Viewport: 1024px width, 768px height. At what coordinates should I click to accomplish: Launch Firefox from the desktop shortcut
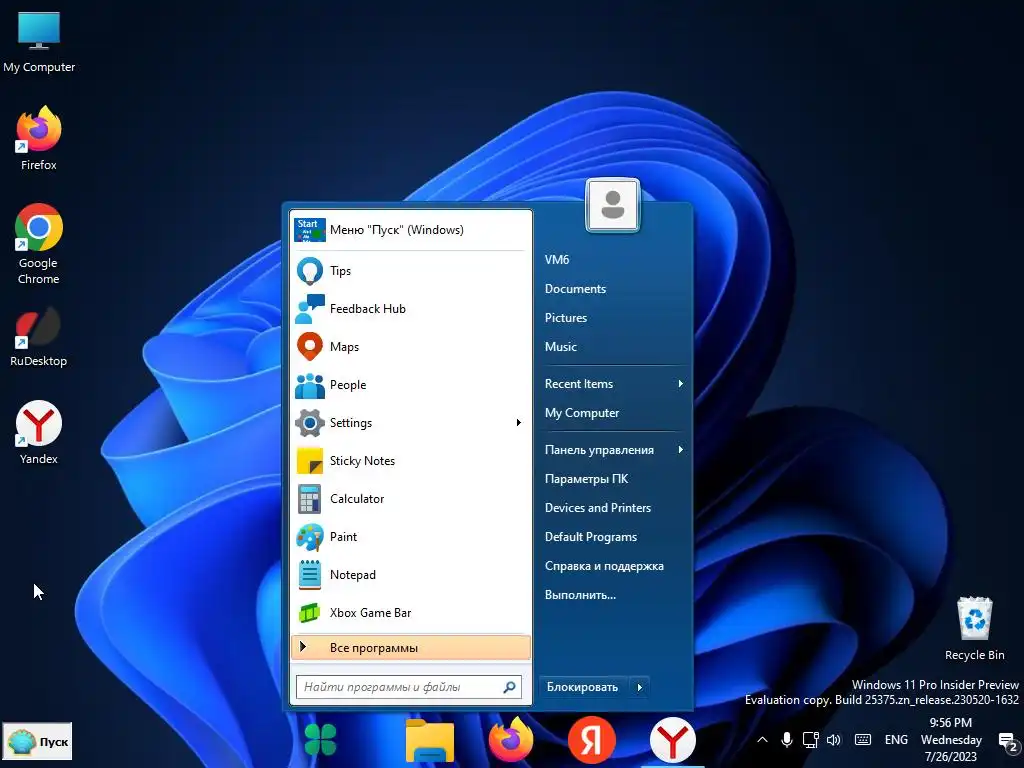point(39,138)
